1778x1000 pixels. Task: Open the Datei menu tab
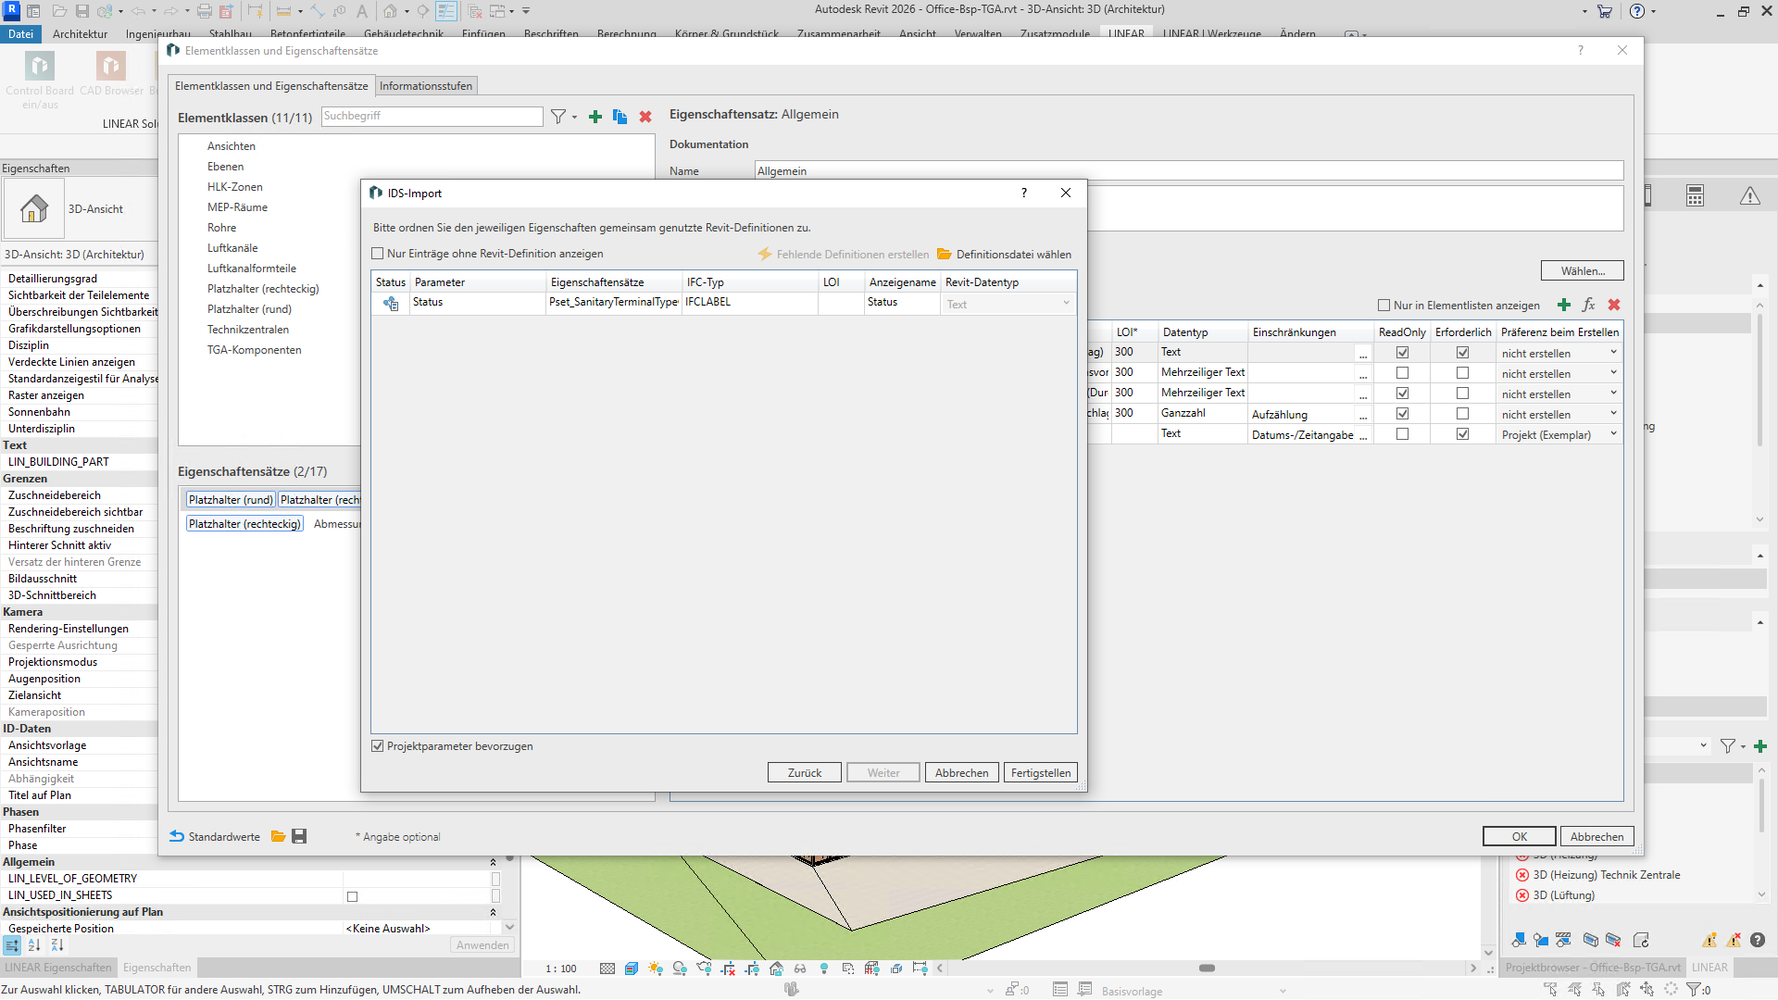point(21,33)
